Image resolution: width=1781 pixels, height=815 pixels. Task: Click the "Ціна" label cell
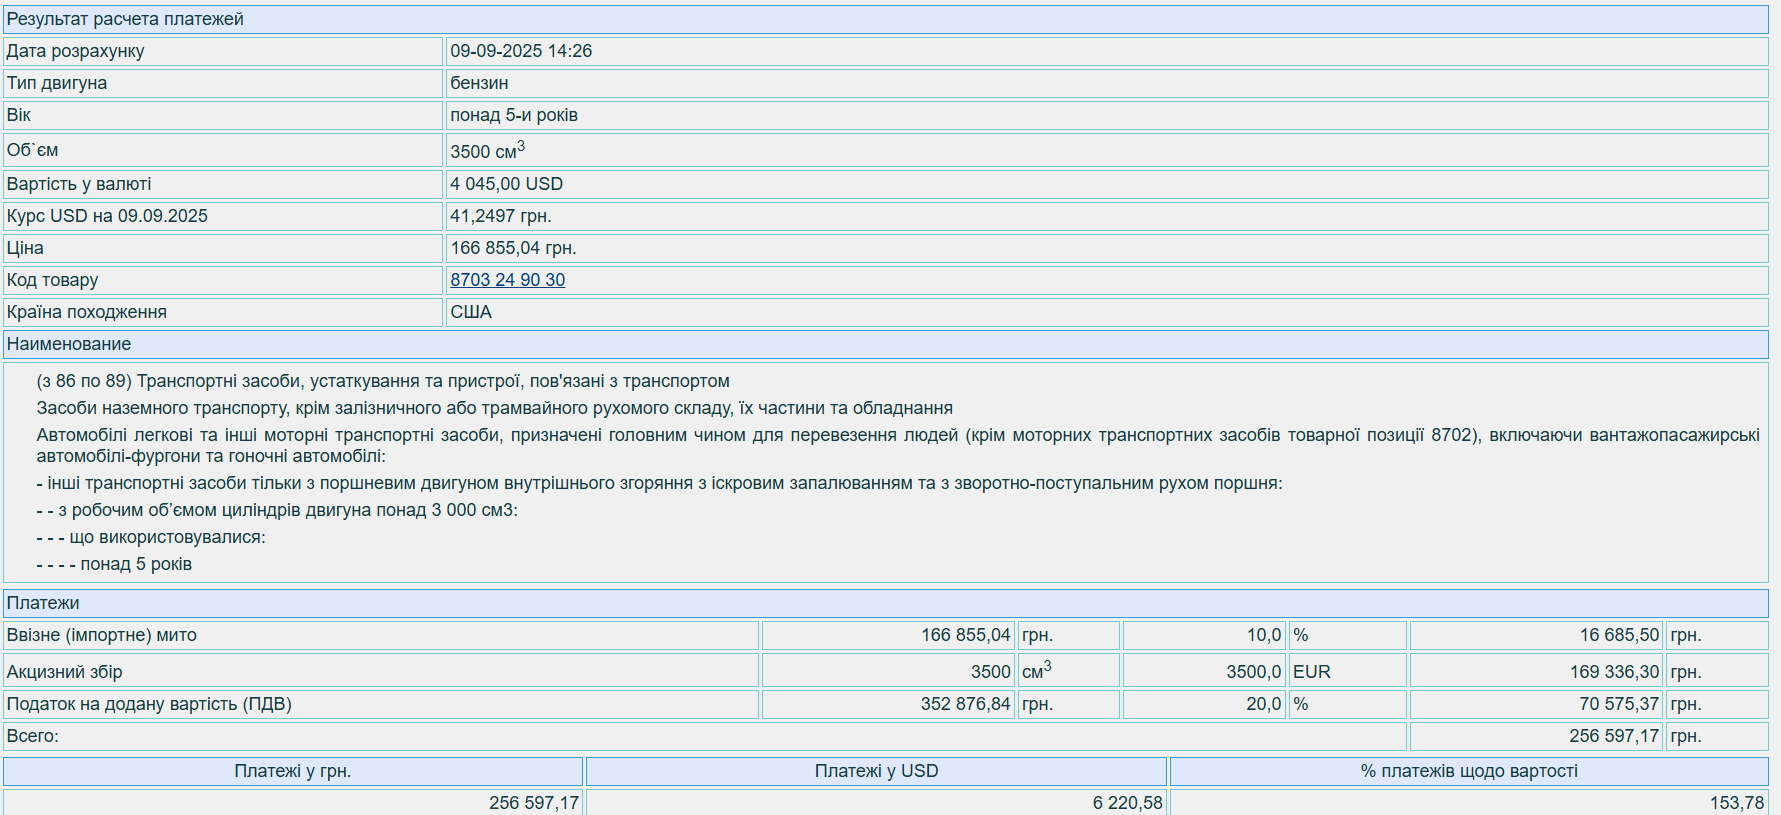point(223,248)
